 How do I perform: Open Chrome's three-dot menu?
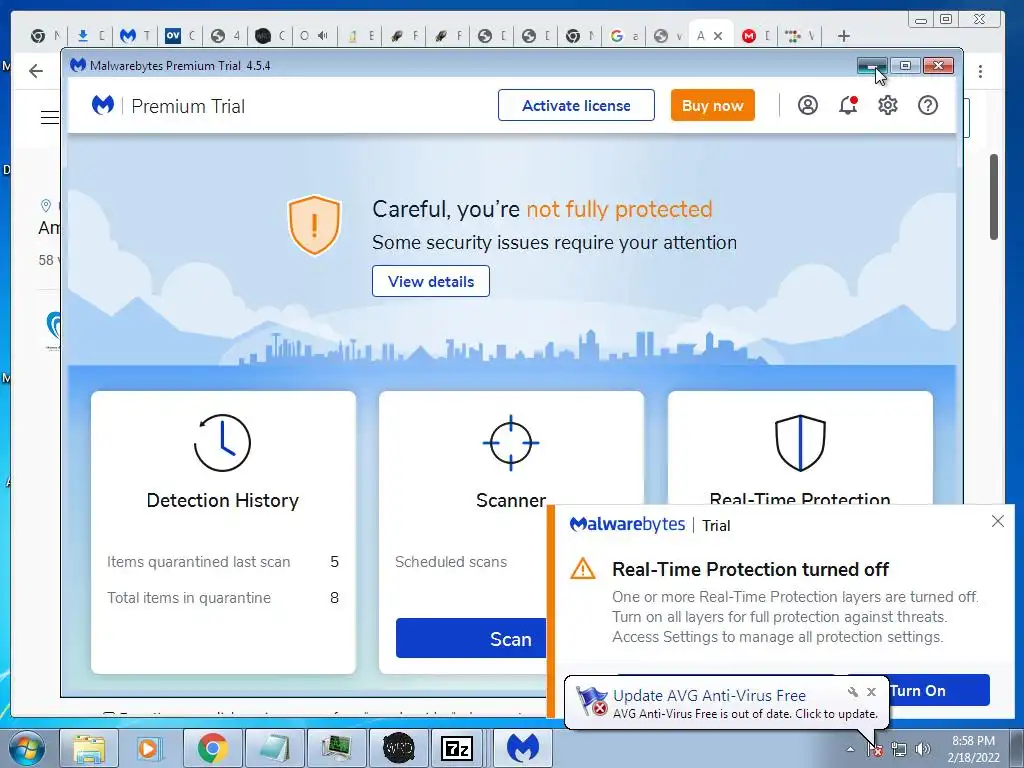tap(980, 71)
